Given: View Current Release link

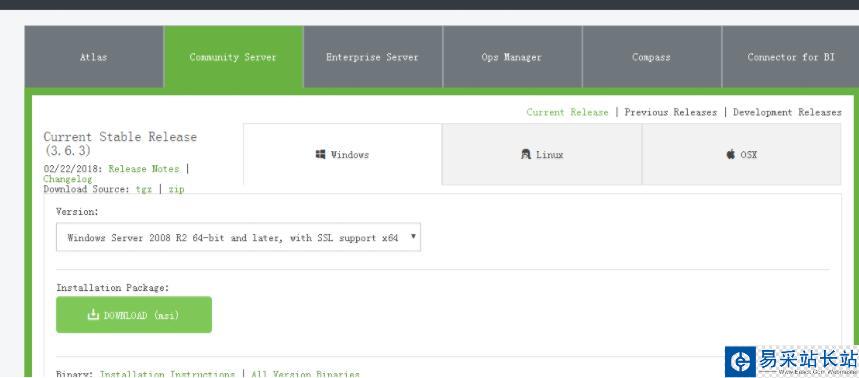Looking at the screenshot, I should pos(567,112).
